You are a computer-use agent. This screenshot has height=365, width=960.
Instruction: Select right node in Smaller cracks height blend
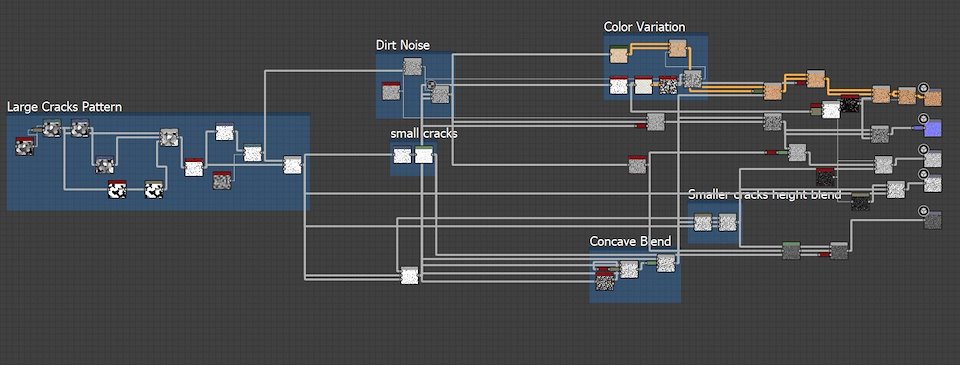pos(726,222)
